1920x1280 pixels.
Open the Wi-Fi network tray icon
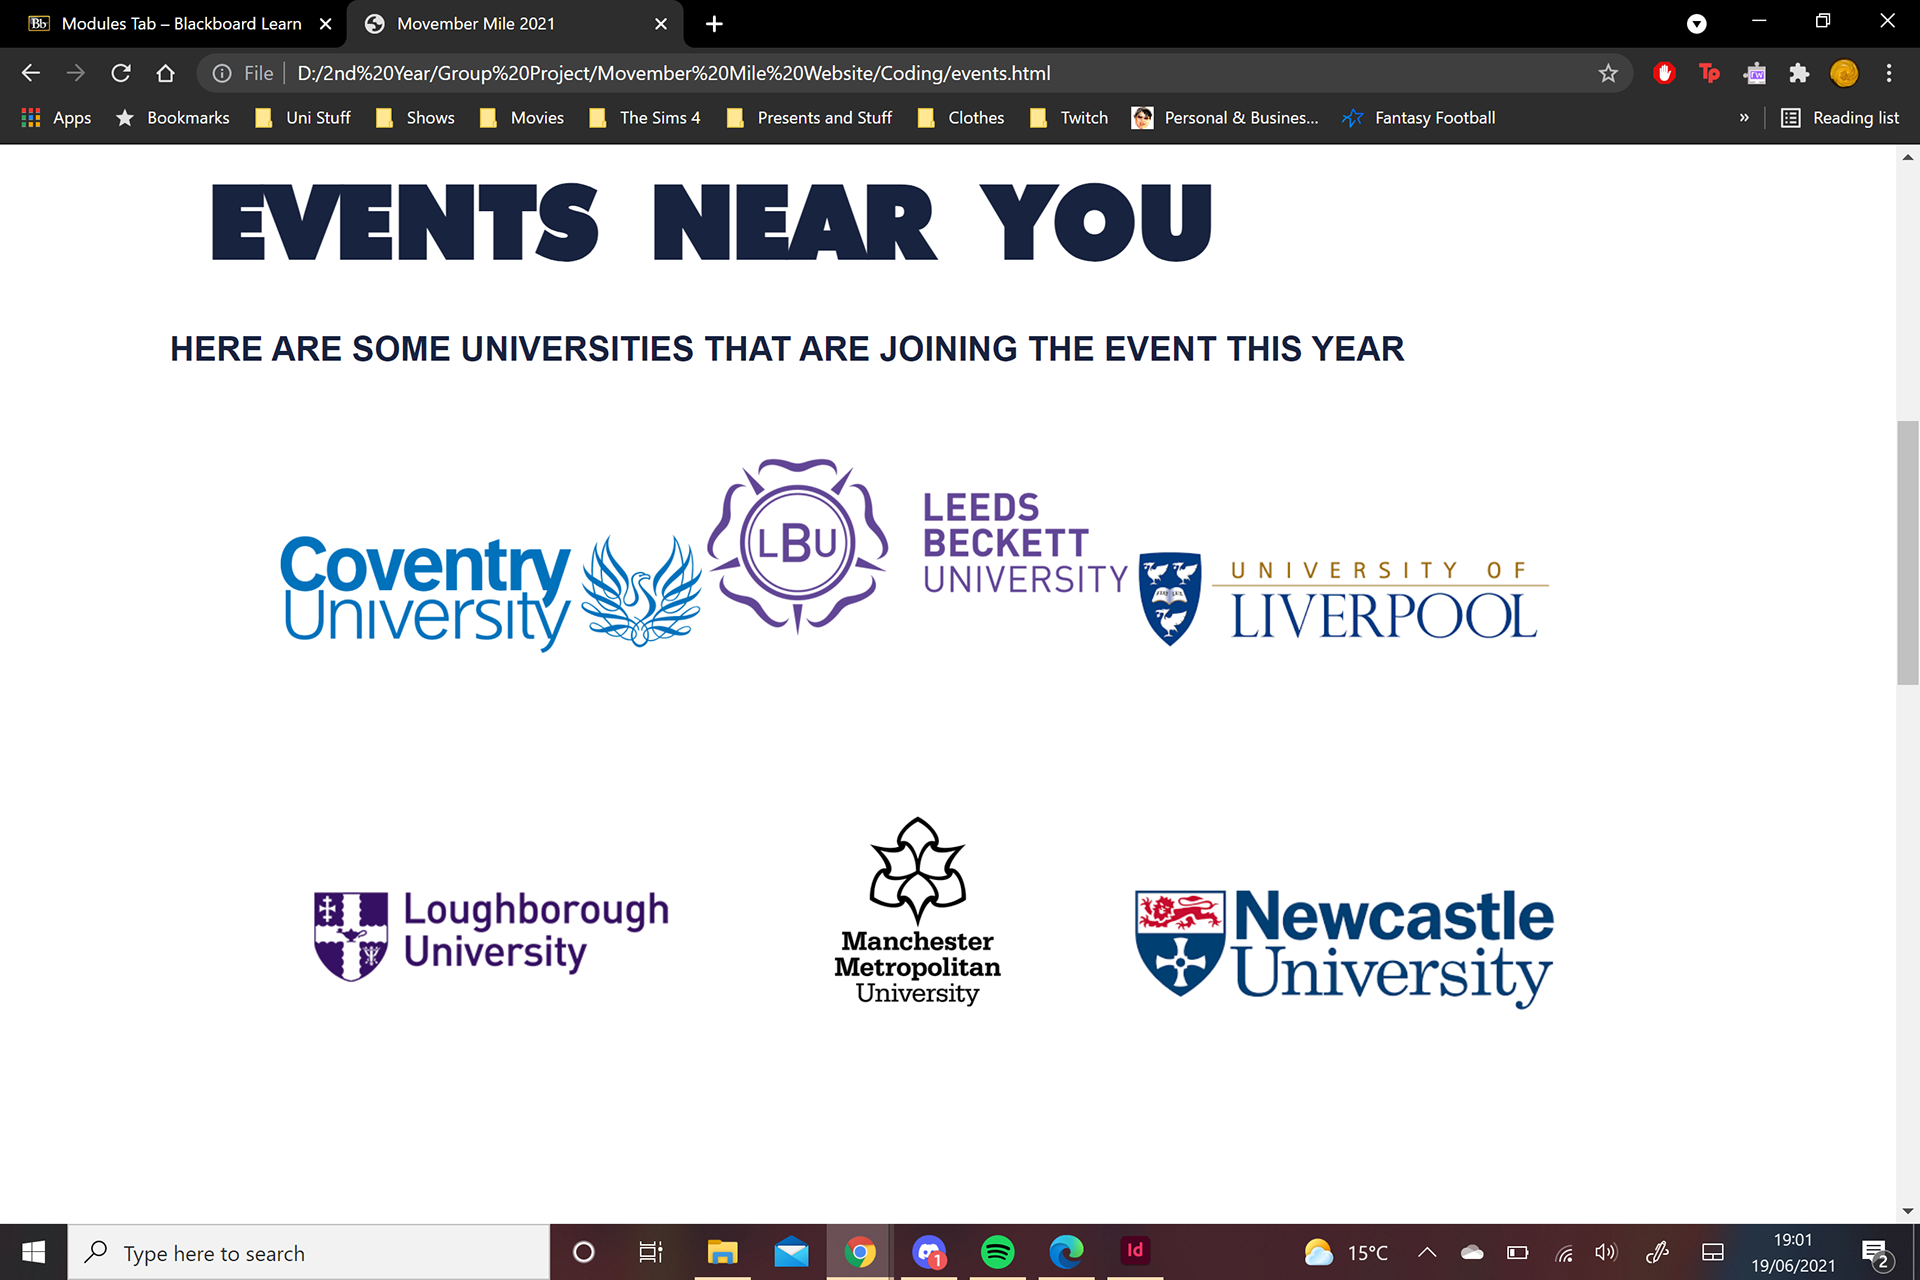[1564, 1252]
